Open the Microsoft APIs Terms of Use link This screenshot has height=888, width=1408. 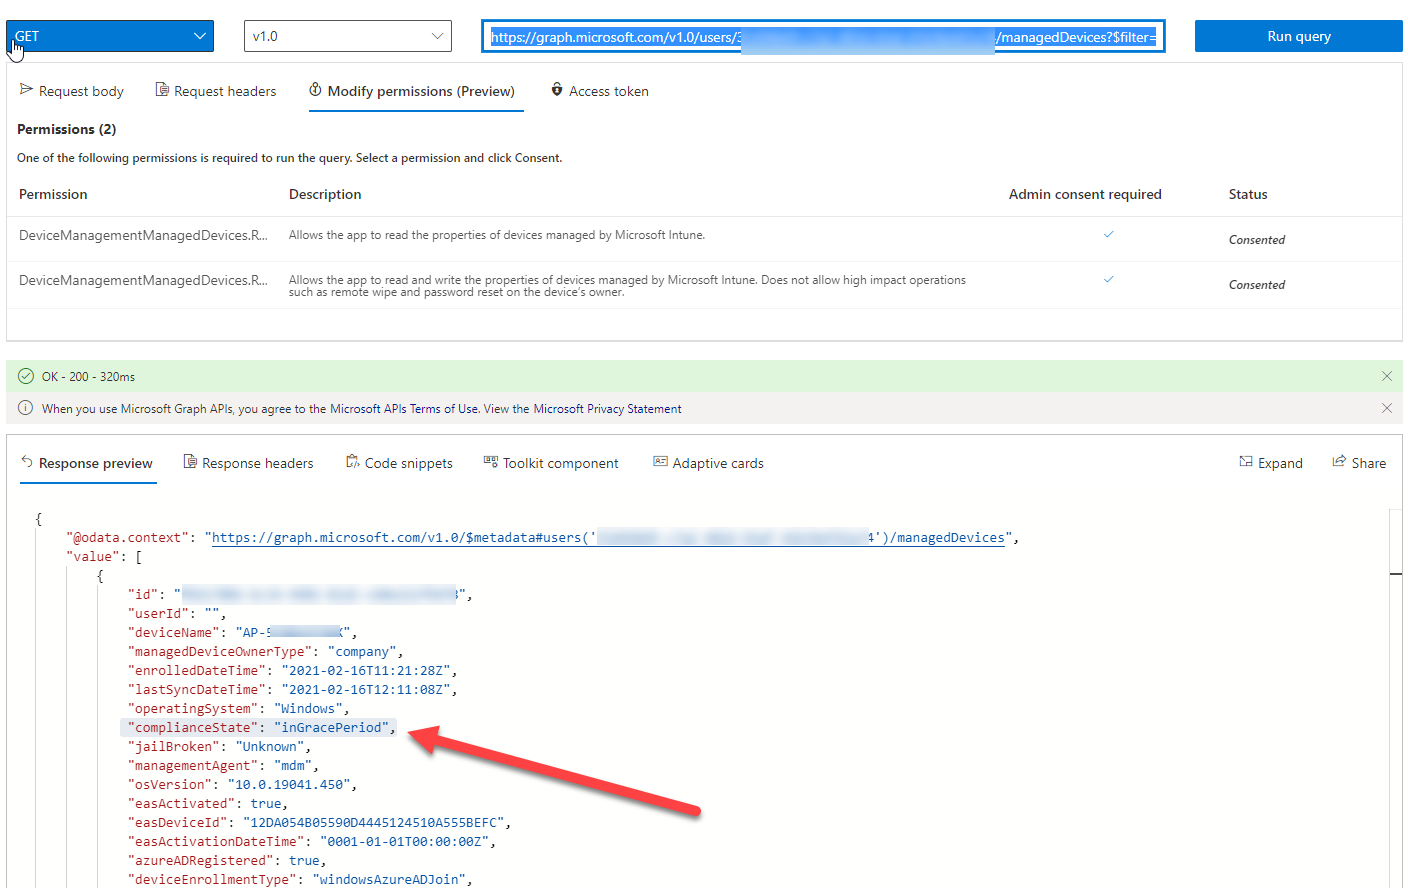404,409
